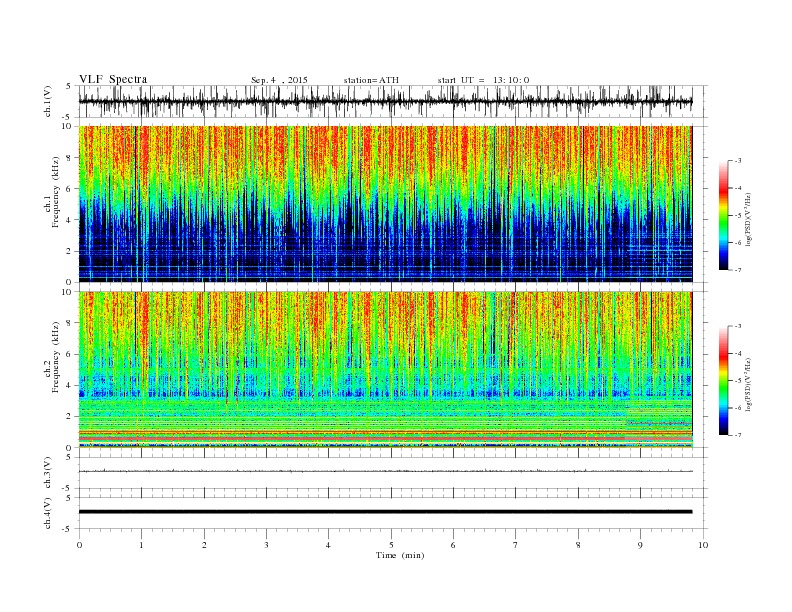Click the "ch.1(V)" waveform axis label
The width and height of the screenshot is (792, 612).
[48, 101]
